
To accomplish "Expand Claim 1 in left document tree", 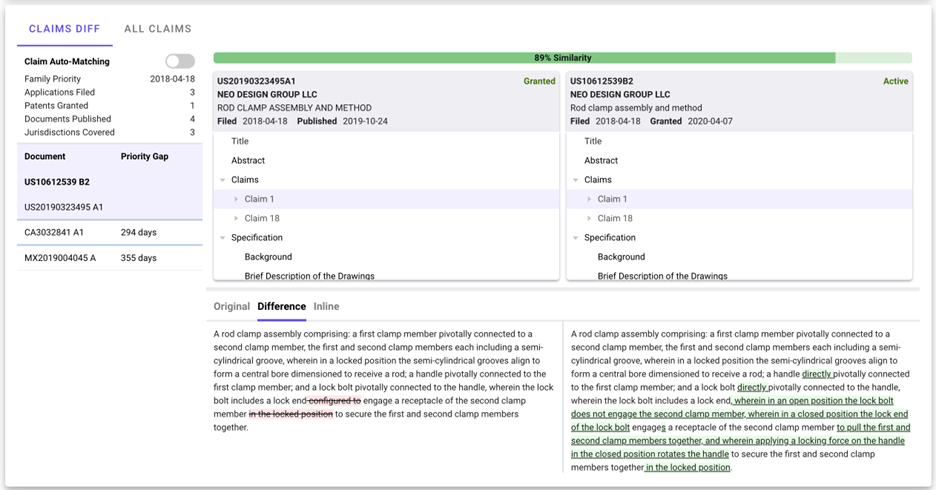I will pyautogui.click(x=236, y=199).
